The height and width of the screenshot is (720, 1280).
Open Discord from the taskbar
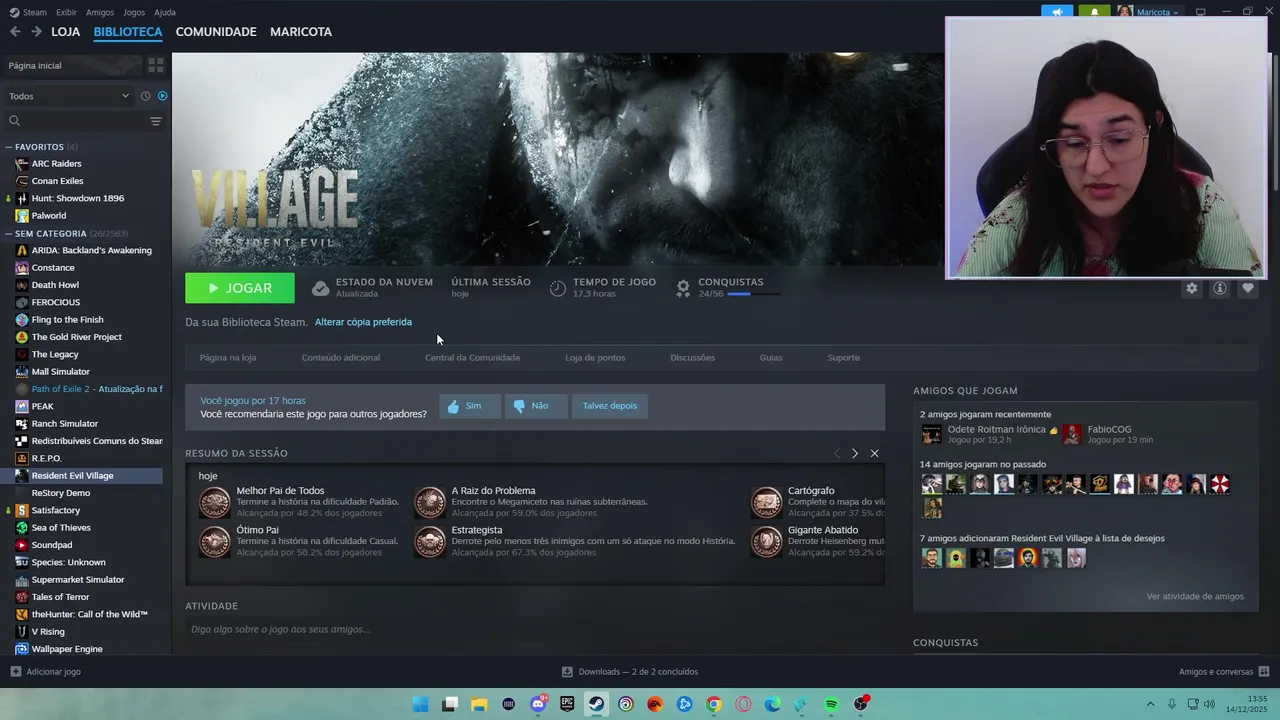538,704
